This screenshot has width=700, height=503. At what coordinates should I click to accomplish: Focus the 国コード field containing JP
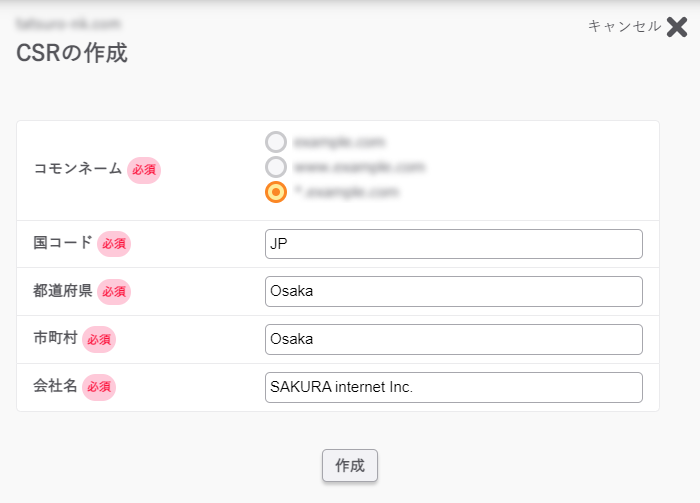point(453,244)
